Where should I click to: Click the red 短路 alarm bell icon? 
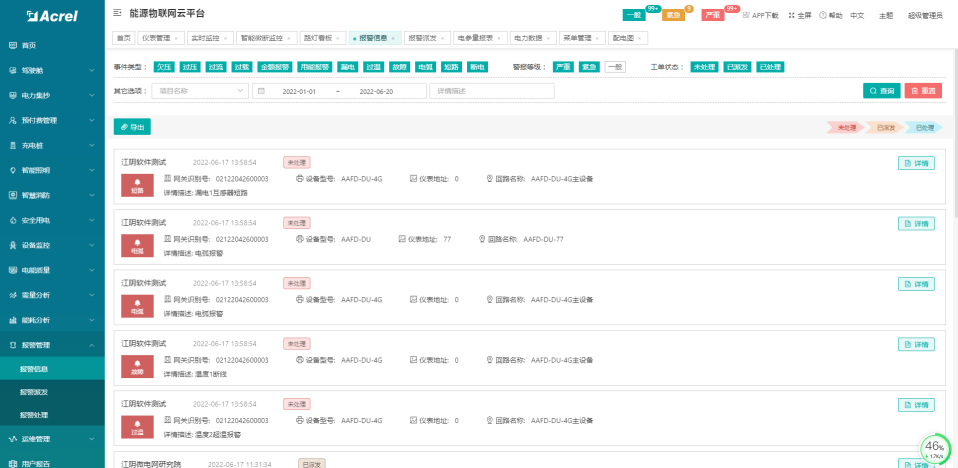[x=137, y=185]
